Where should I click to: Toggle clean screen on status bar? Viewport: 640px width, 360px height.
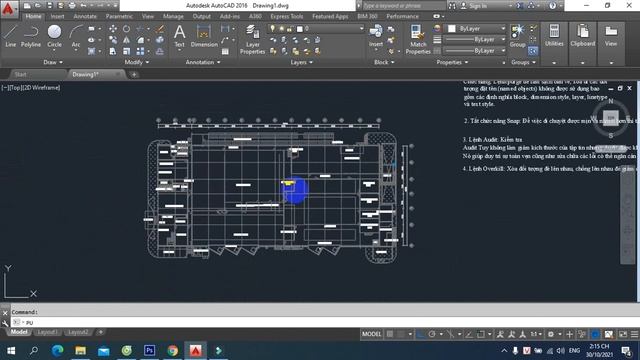click(623, 334)
